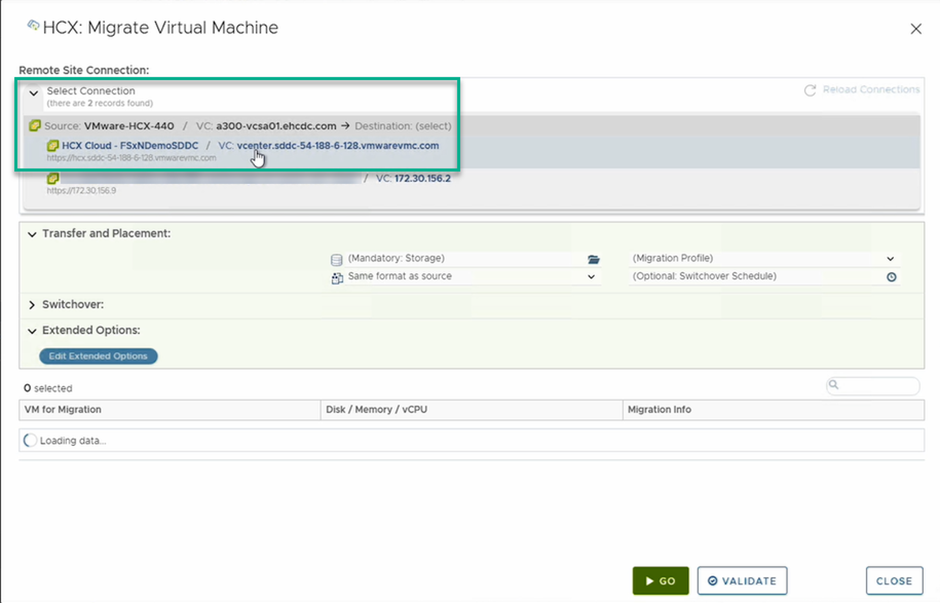The width and height of the screenshot is (940, 603).
Task: Select HCX Cloud - FSxNDemoSDDC connection
Action: [471, 151]
